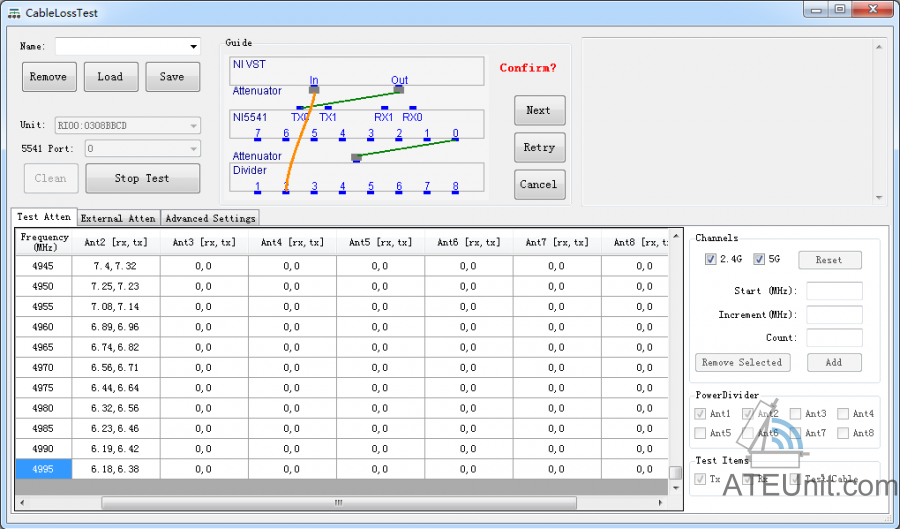The image size is (900, 529).
Task: Open the Name dropdown list
Action: [193, 47]
